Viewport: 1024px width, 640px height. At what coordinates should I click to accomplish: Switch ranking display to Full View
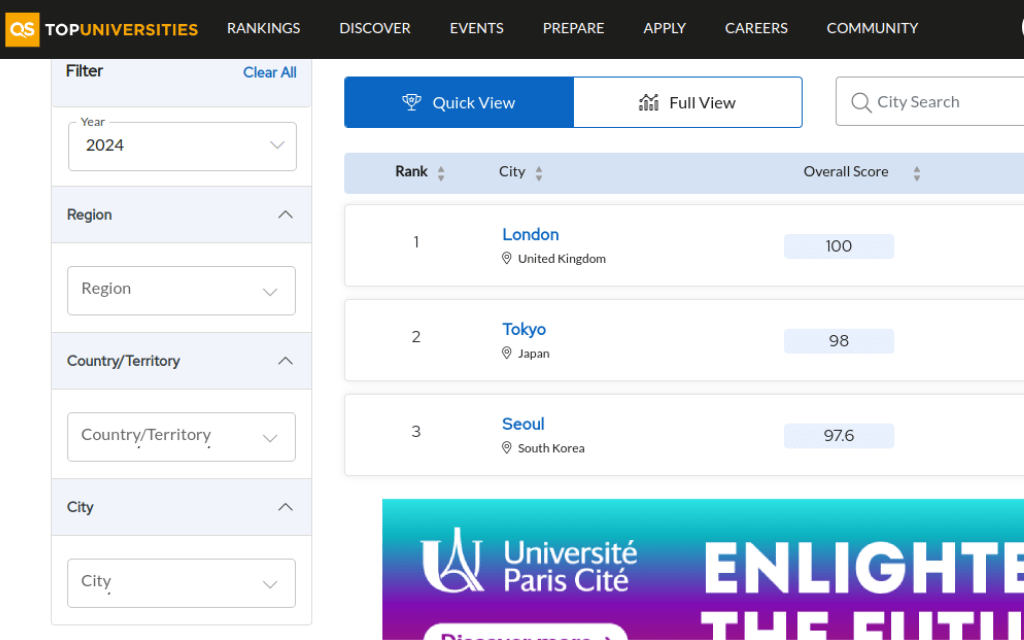tap(688, 101)
